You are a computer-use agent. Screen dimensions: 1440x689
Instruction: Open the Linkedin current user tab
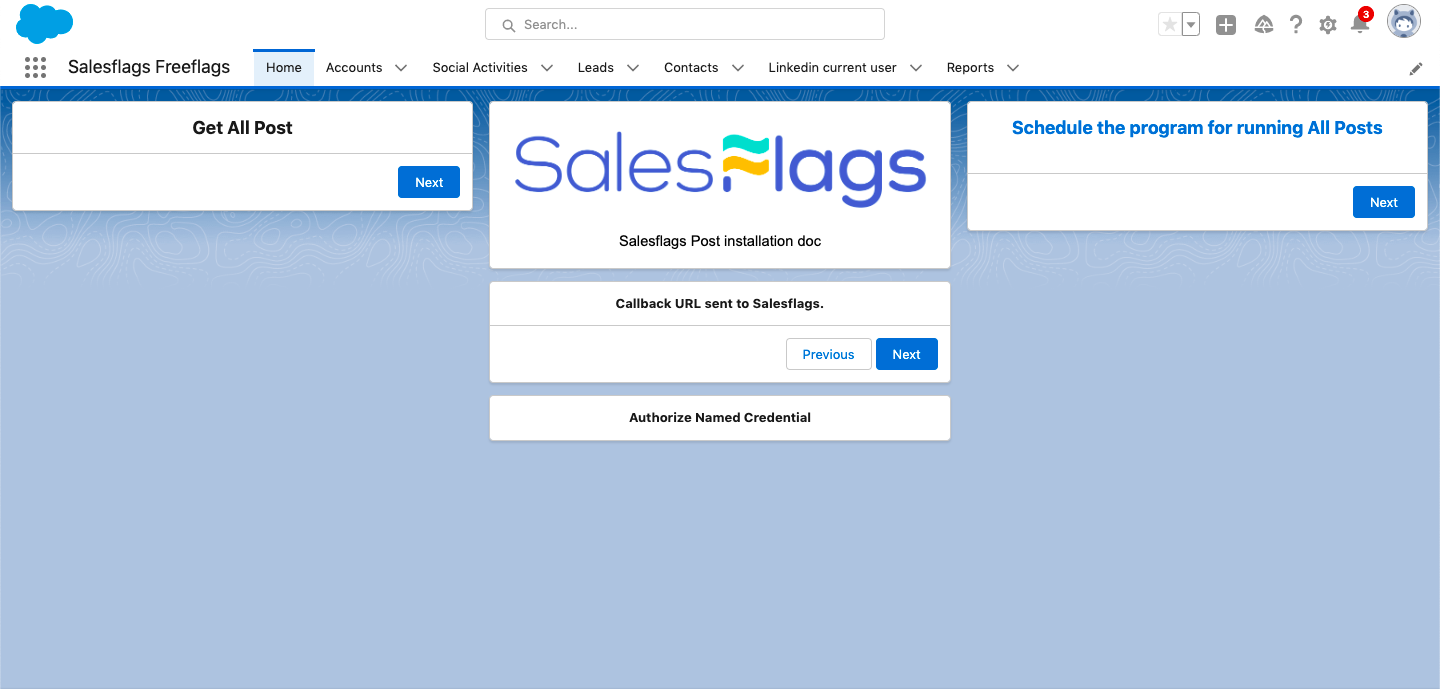pos(832,68)
